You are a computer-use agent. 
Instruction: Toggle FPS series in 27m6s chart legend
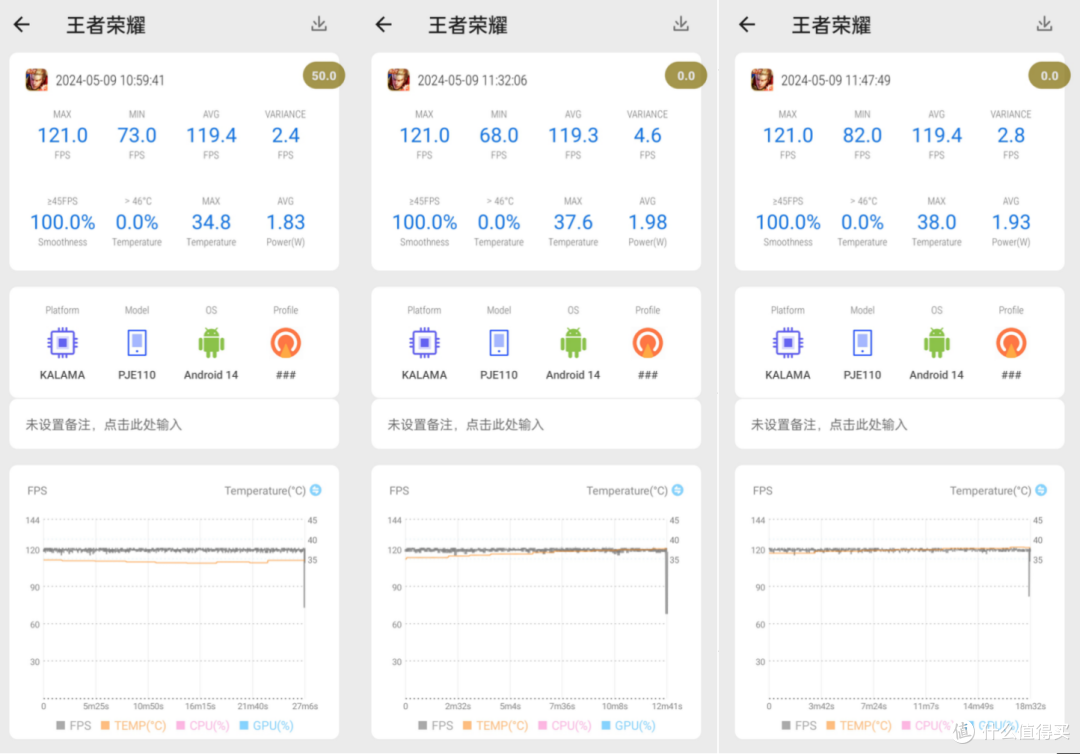(x=74, y=726)
